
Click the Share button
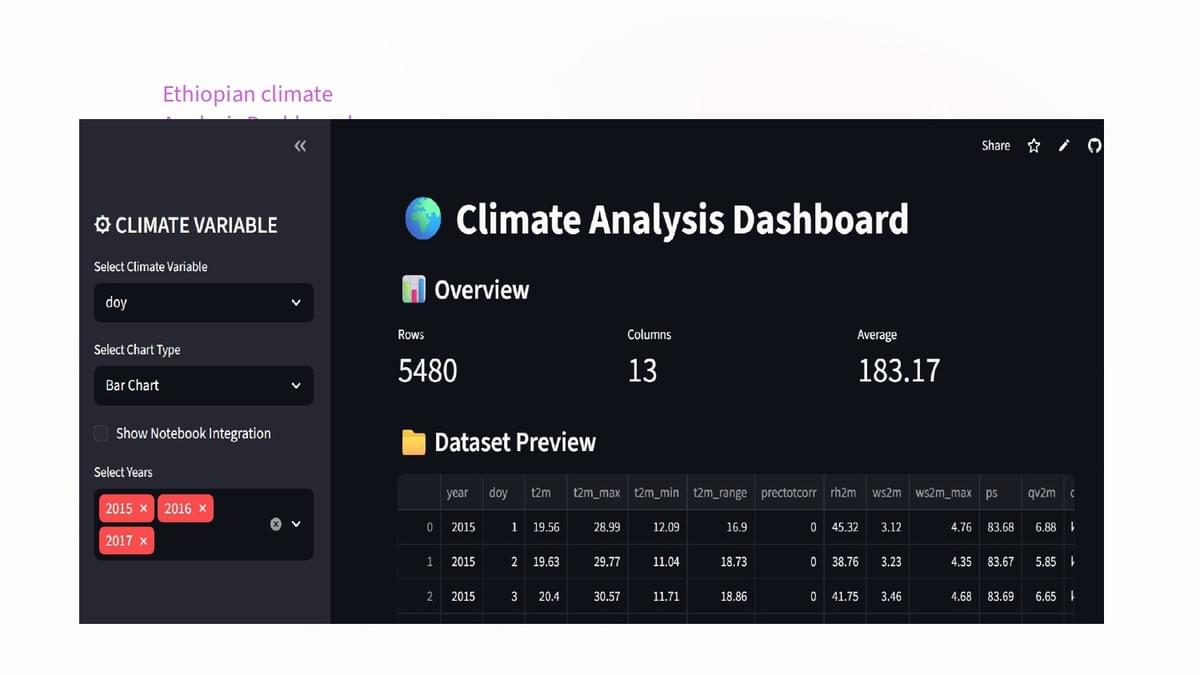point(996,146)
